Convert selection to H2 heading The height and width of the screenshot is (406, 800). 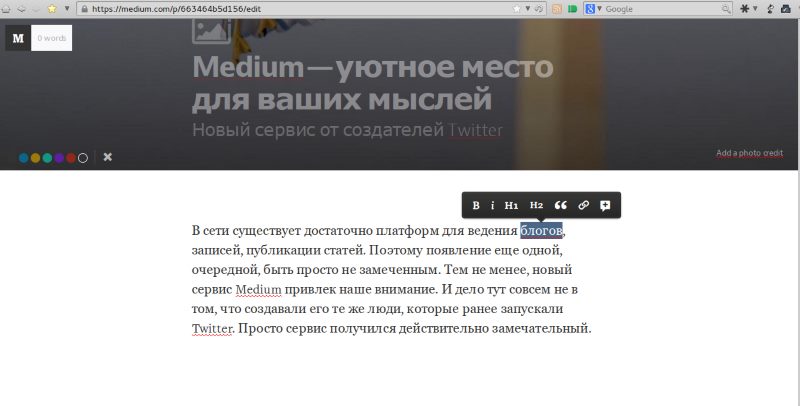tap(536, 205)
